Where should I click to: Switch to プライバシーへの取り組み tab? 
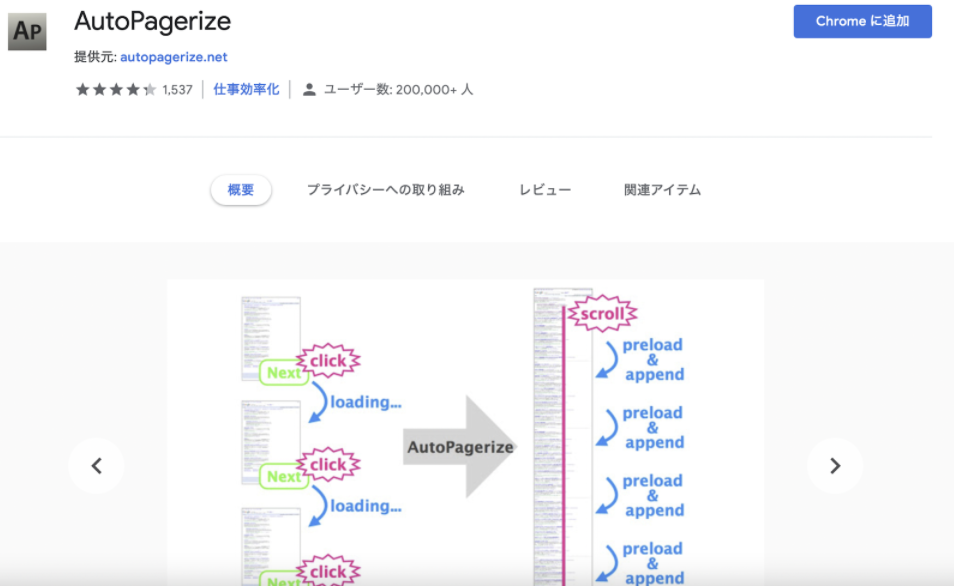click(386, 190)
